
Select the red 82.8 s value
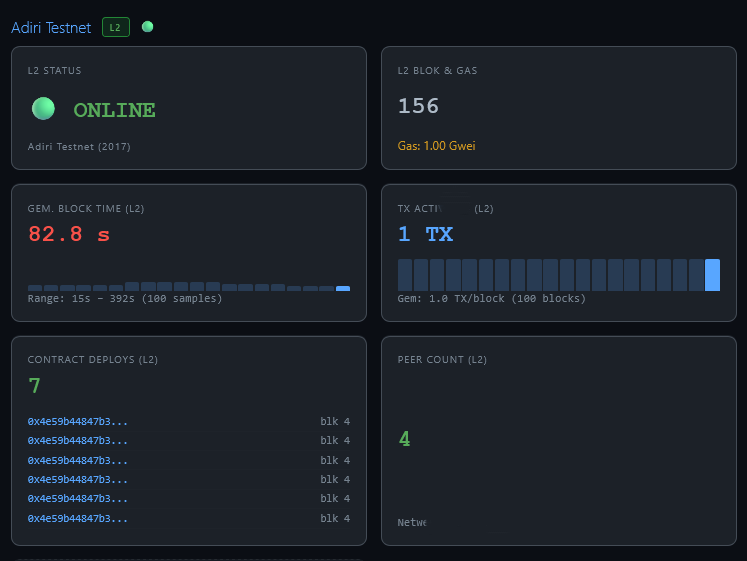point(69,234)
